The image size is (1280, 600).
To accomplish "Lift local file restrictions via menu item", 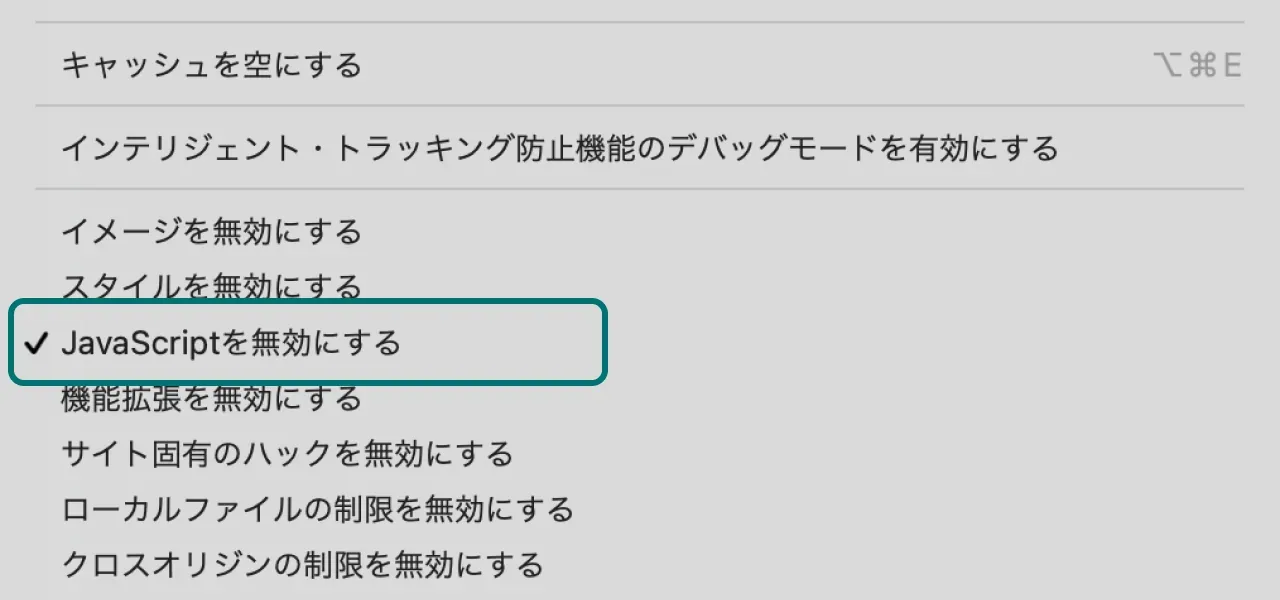I will pyautogui.click(x=317, y=508).
